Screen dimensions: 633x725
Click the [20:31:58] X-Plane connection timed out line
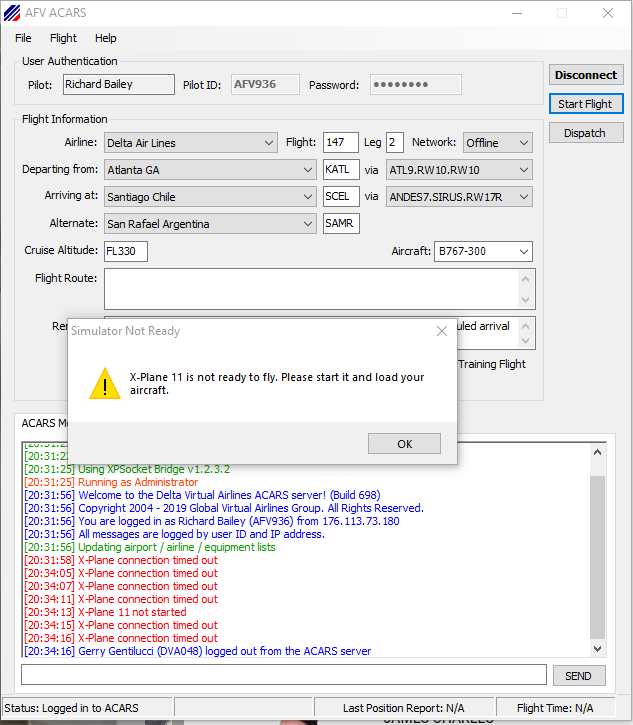[121, 560]
